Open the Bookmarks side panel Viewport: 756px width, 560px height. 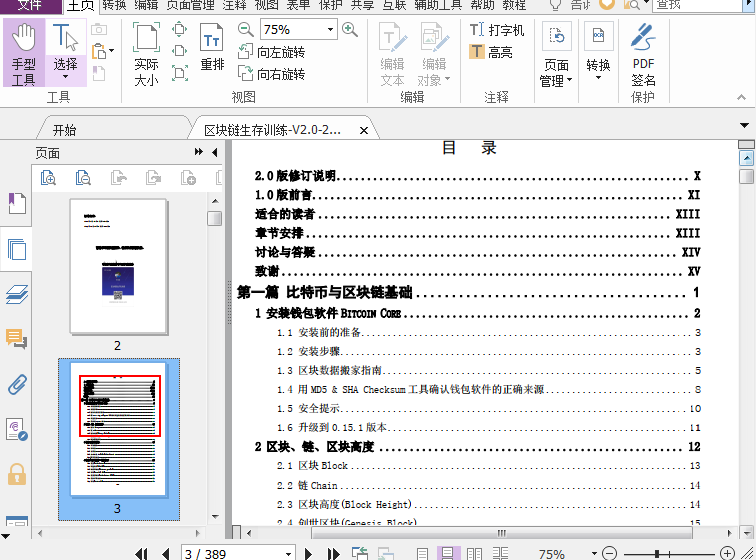click(x=17, y=203)
